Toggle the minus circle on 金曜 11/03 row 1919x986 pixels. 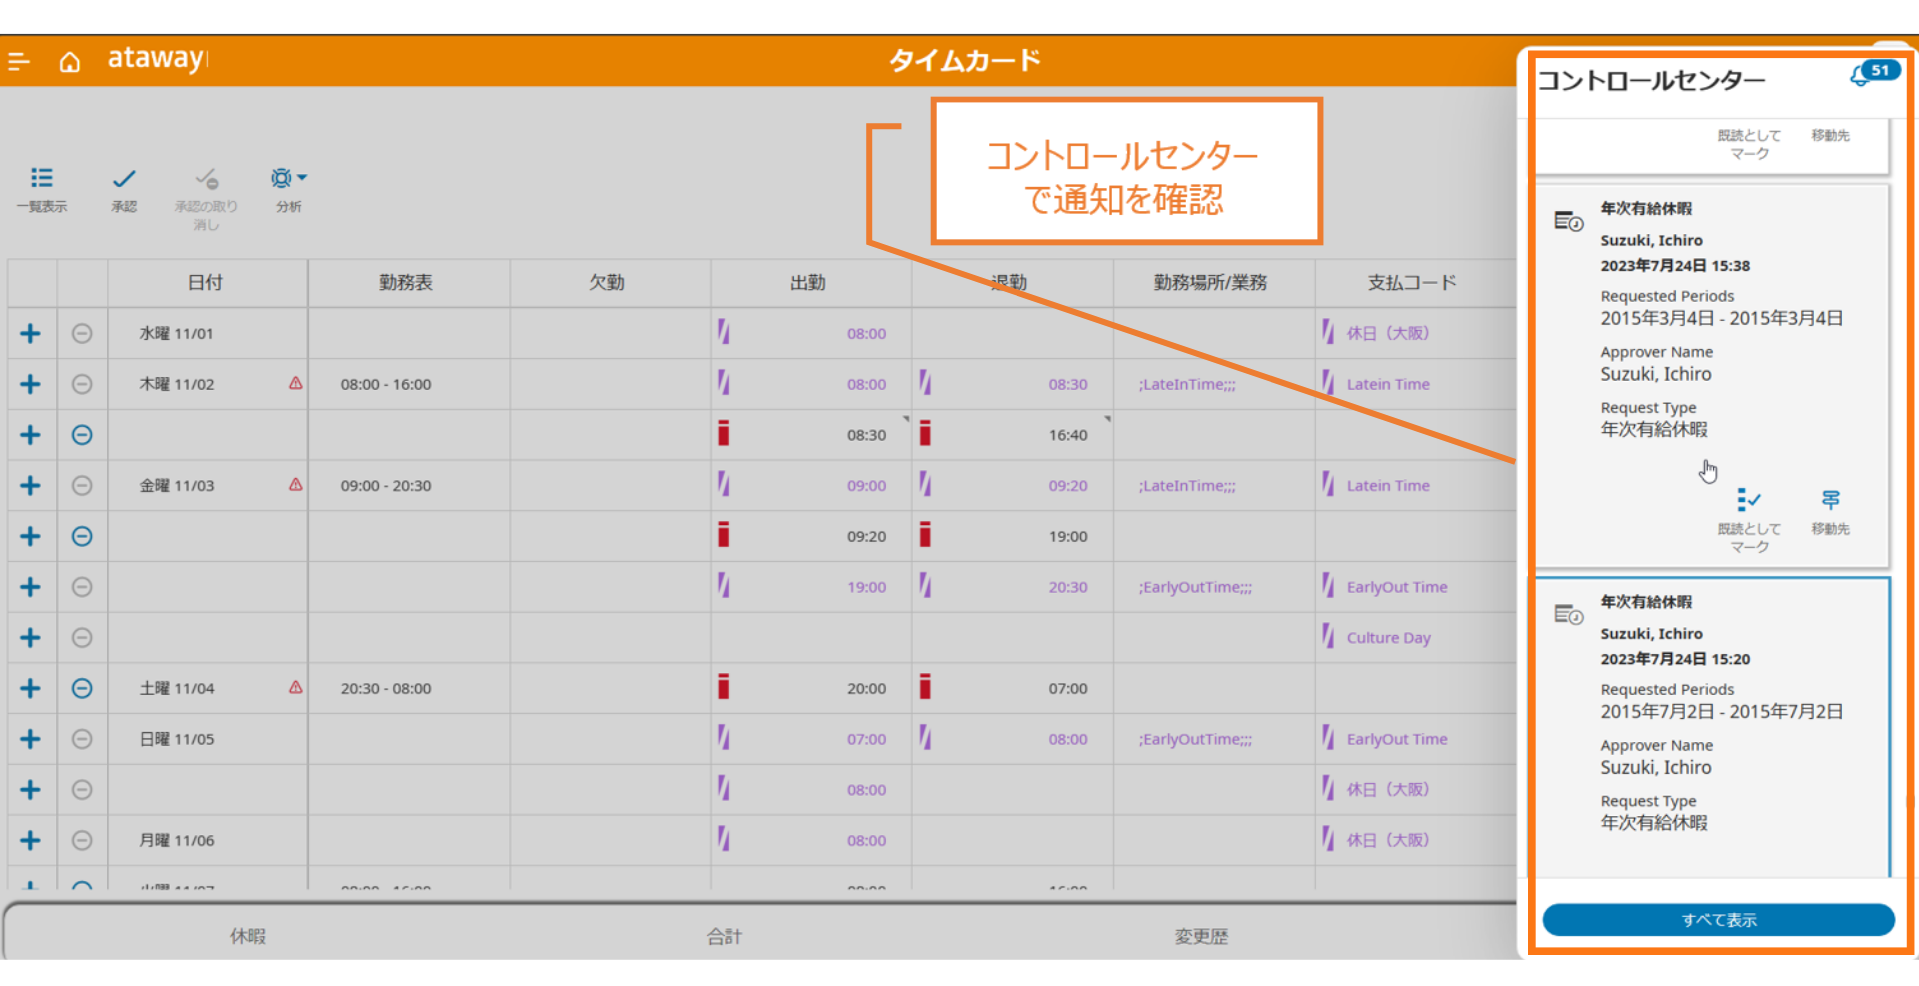click(x=82, y=486)
